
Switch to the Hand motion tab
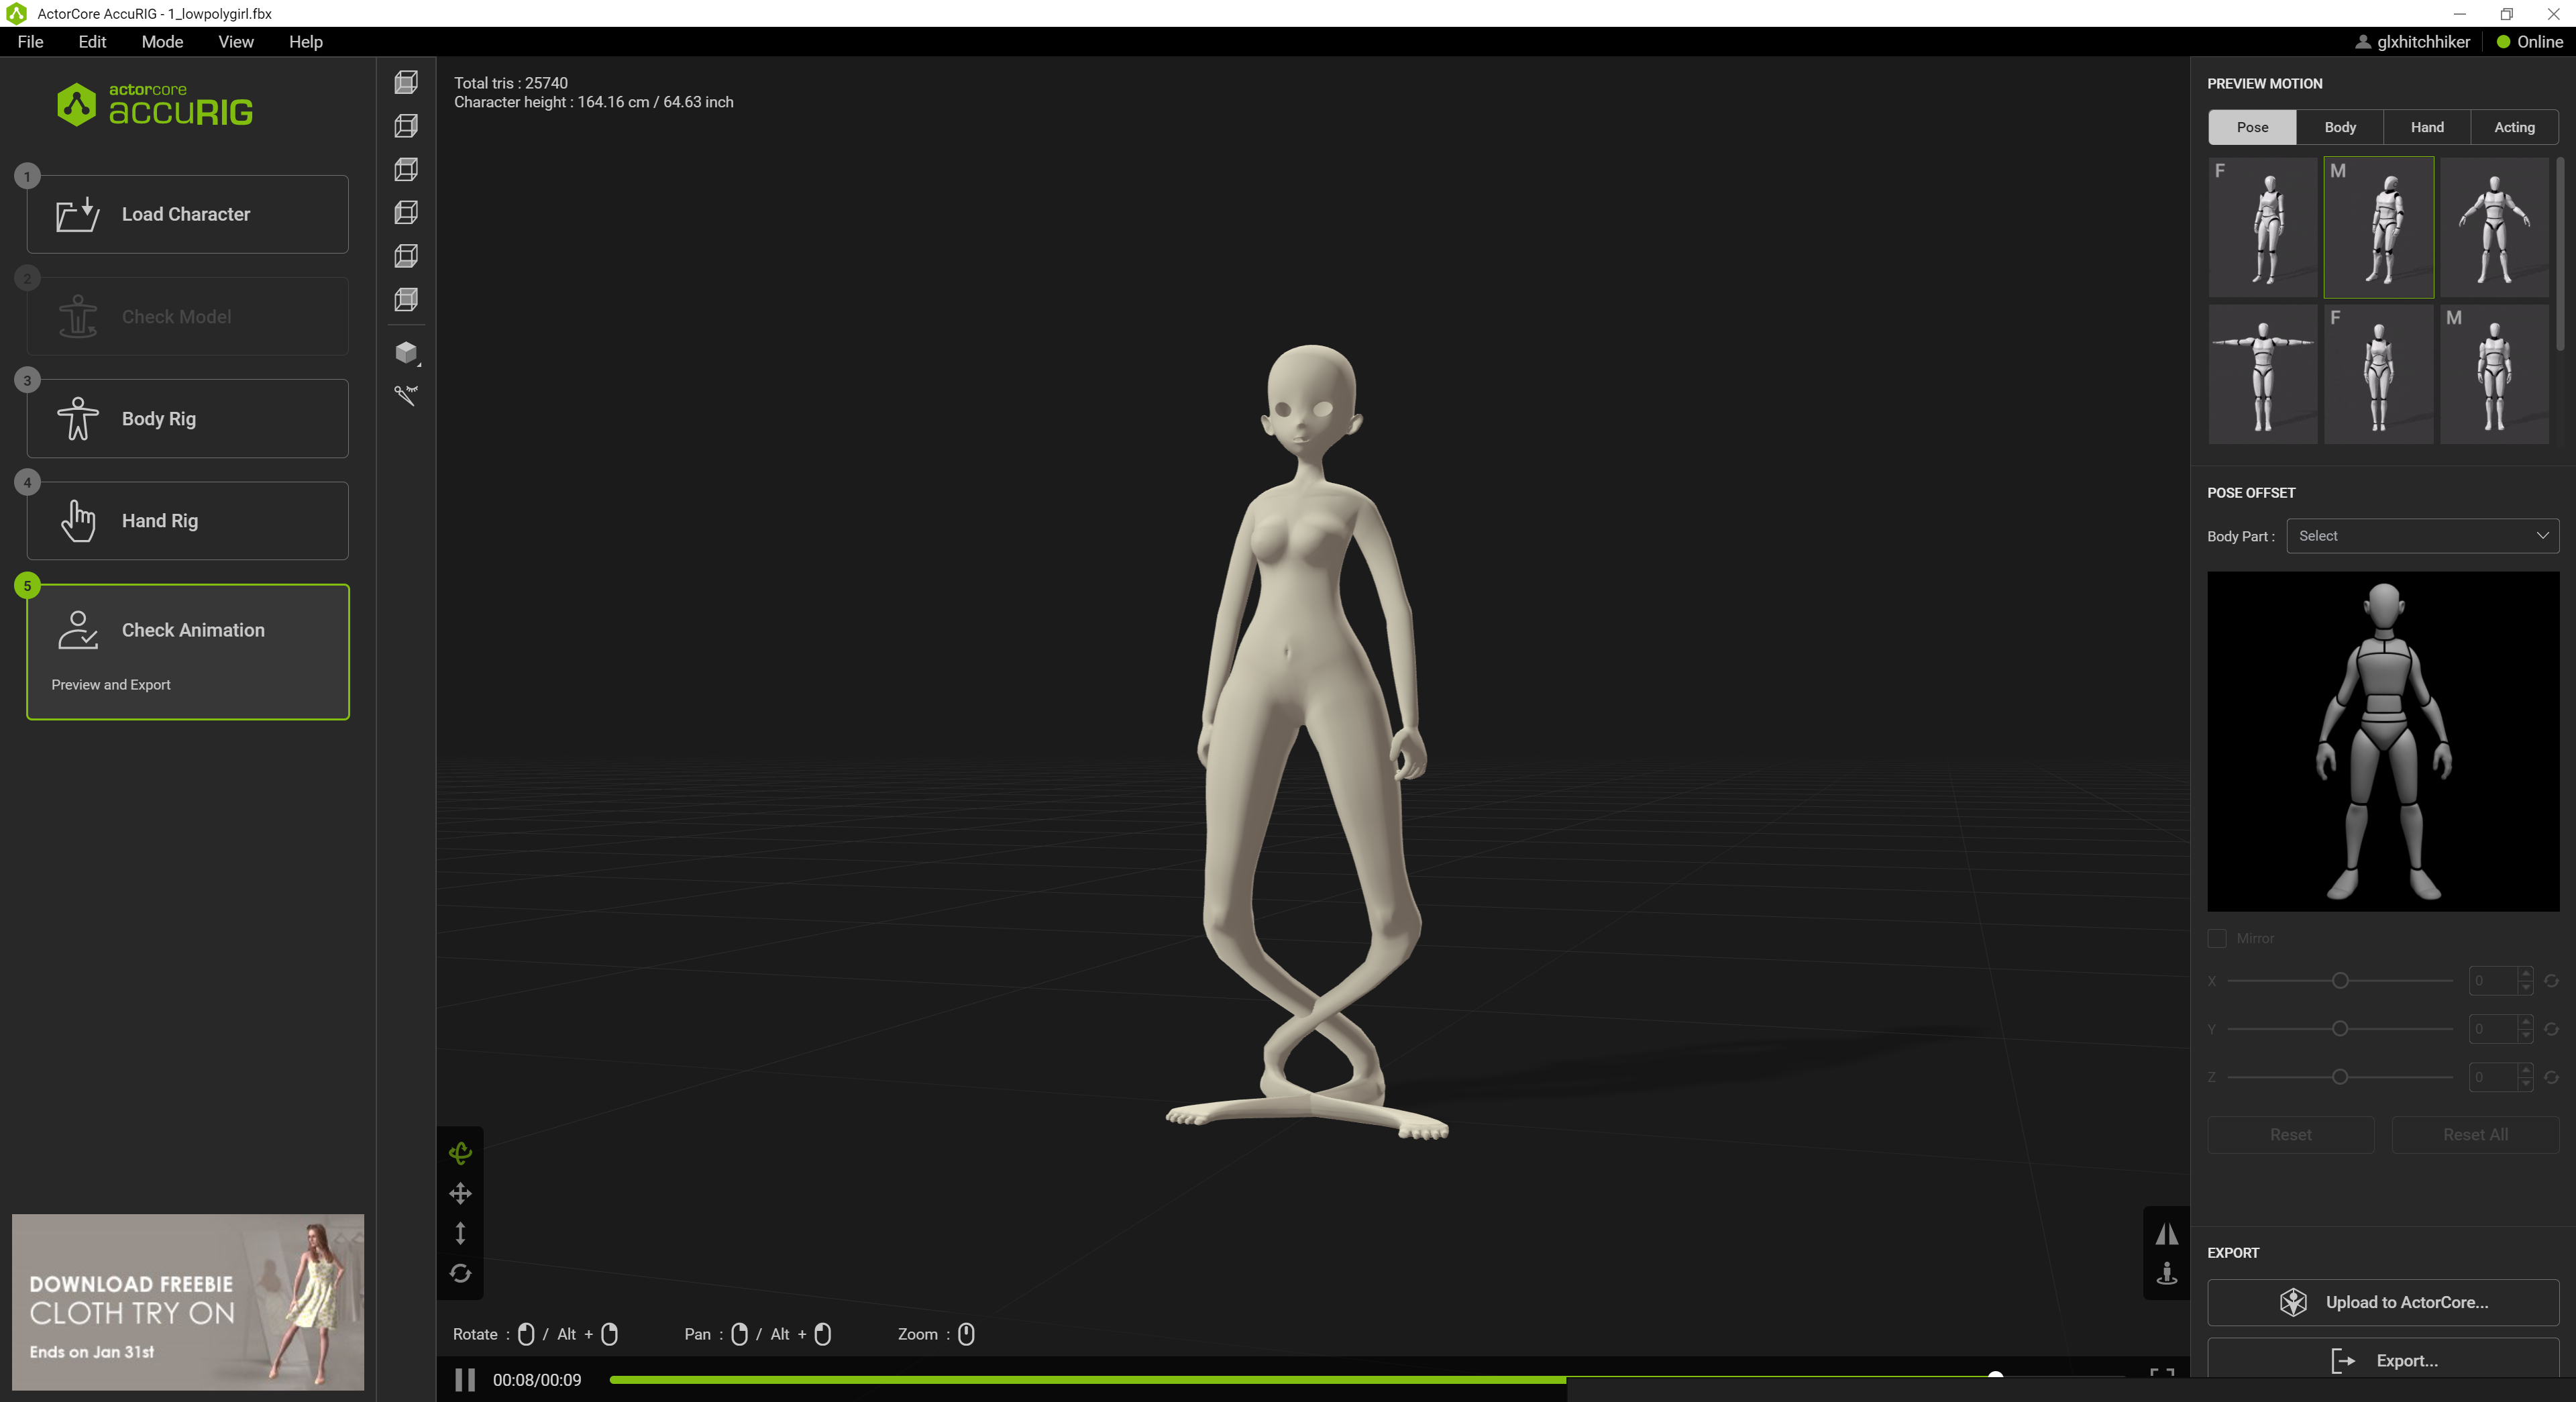coord(2427,127)
